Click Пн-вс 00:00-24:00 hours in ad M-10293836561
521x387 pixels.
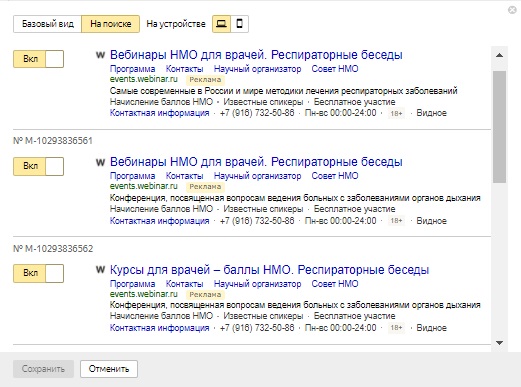(341, 221)
